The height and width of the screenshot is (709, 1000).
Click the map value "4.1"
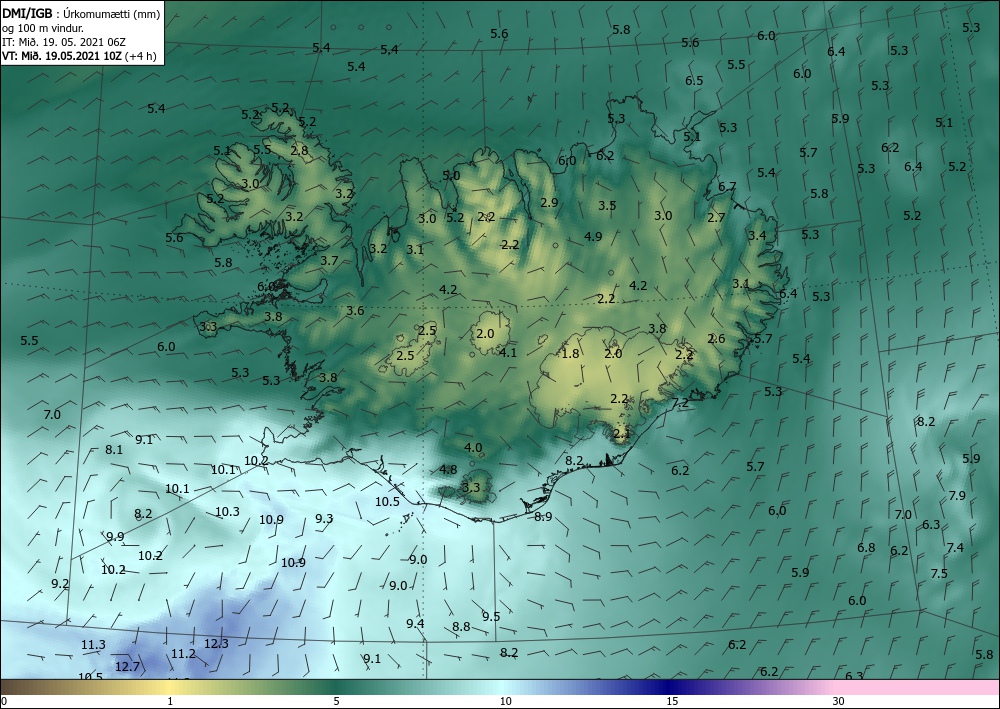click(x=508, y=353)
